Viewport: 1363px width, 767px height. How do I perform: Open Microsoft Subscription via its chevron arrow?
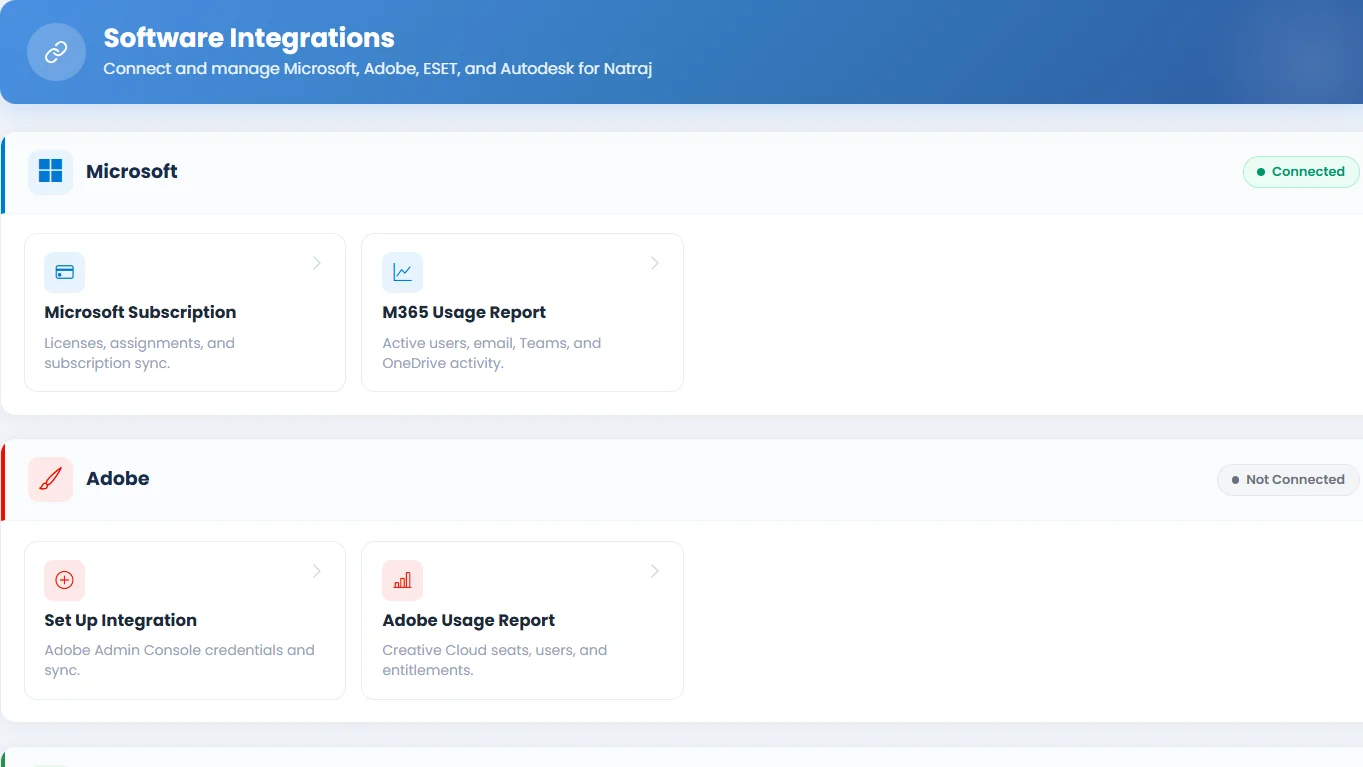click(316, 263)
